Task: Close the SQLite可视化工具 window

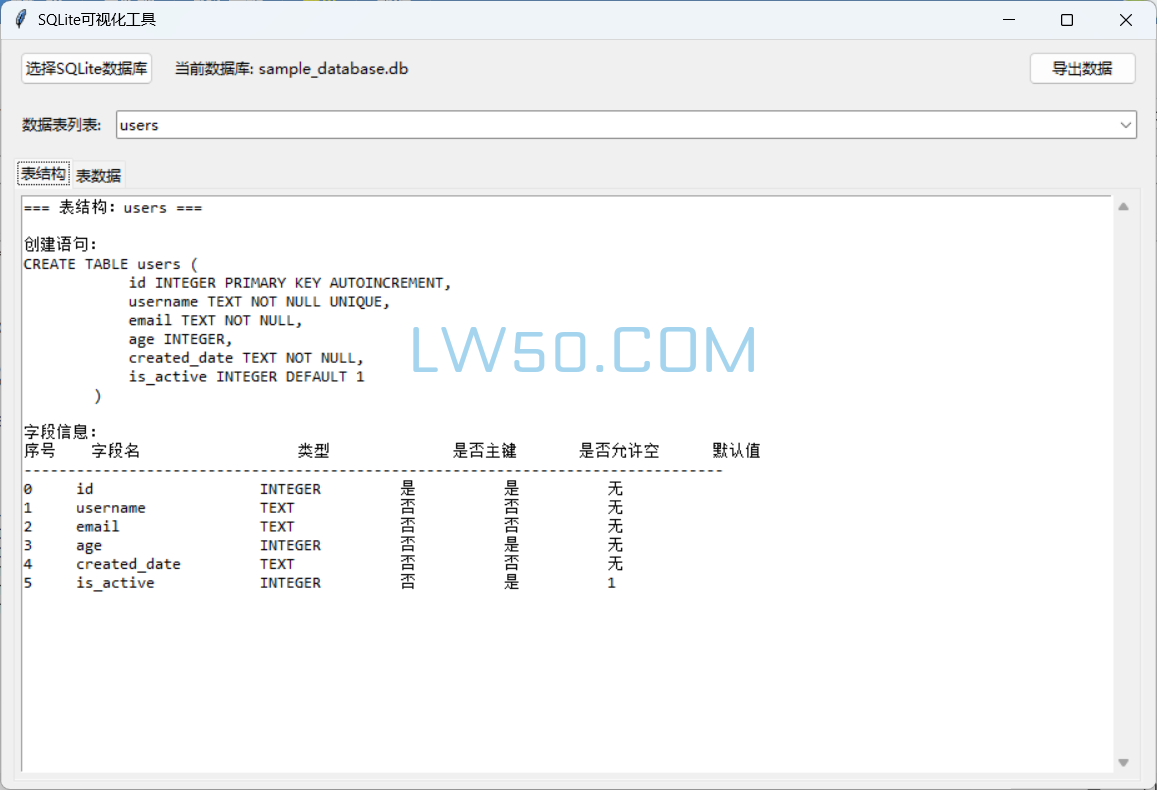Action: [x=1125, y=20]
